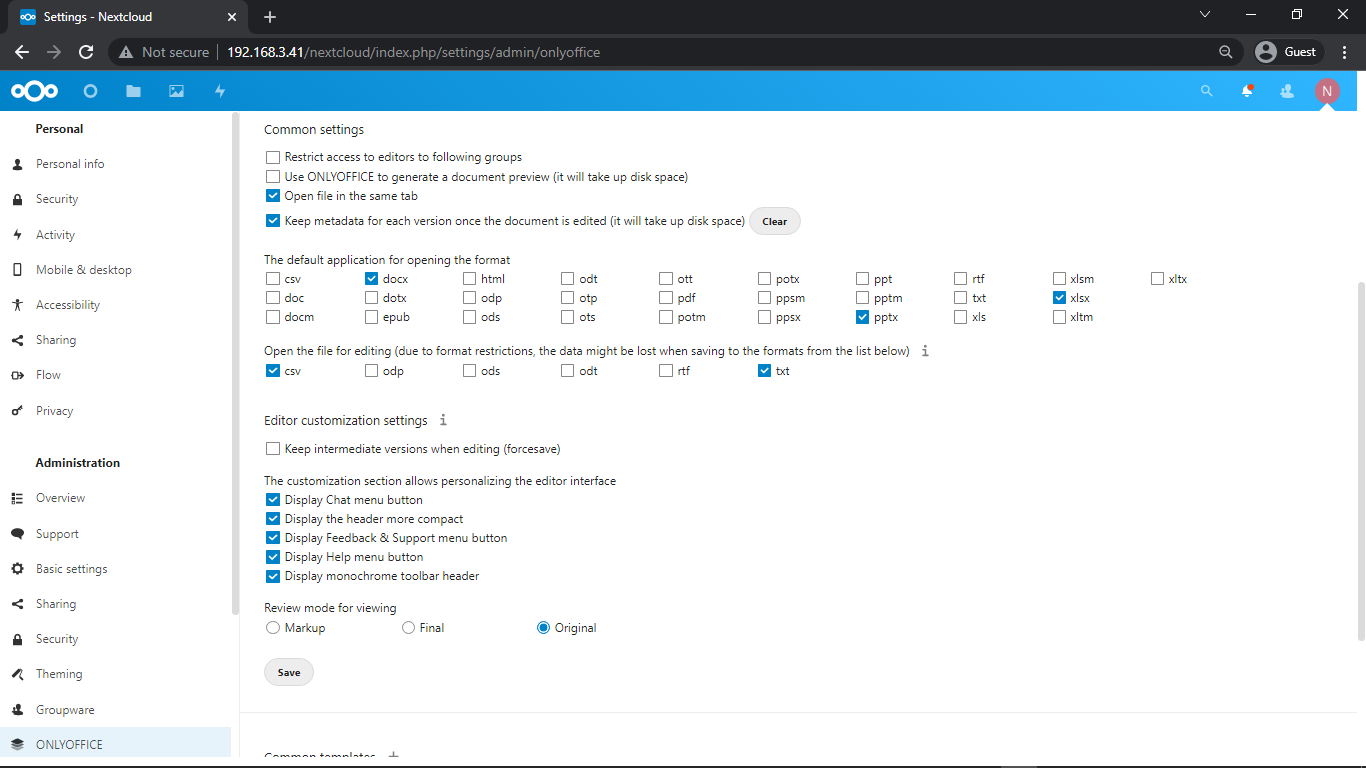Uncheck xlsx default application checkbox
The width and height of the screenshot is (1366, 768).
coord(1060,298)
